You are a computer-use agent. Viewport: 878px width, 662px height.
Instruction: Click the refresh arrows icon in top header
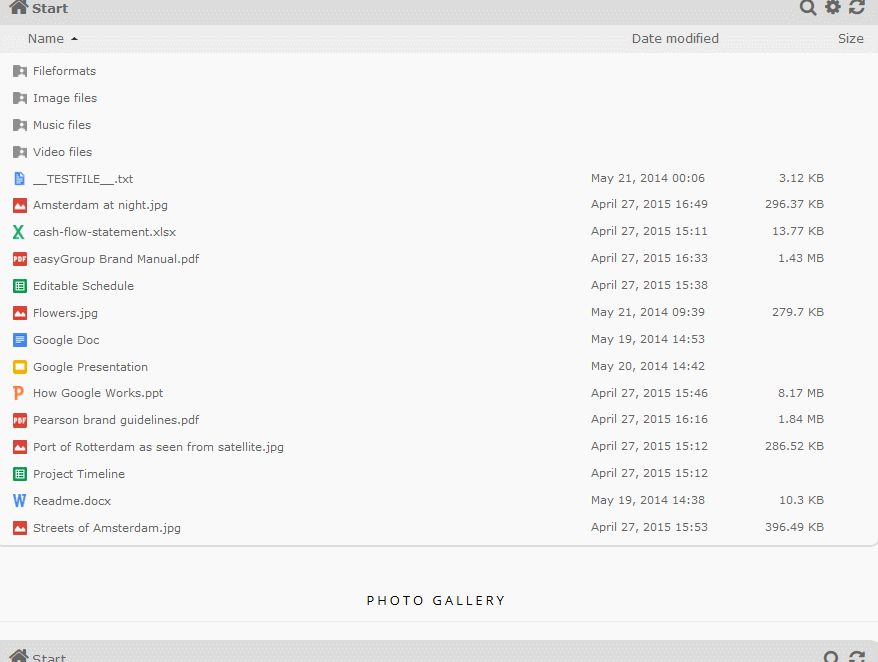(x=857, y=7)
